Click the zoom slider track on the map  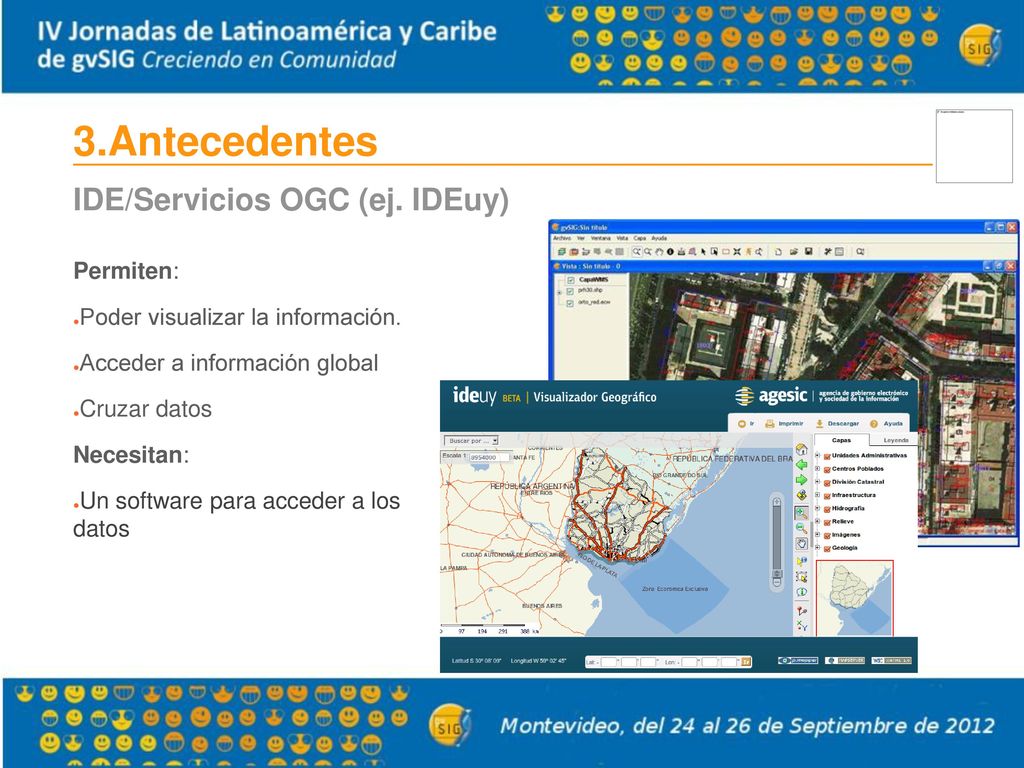tap(777, 538)
